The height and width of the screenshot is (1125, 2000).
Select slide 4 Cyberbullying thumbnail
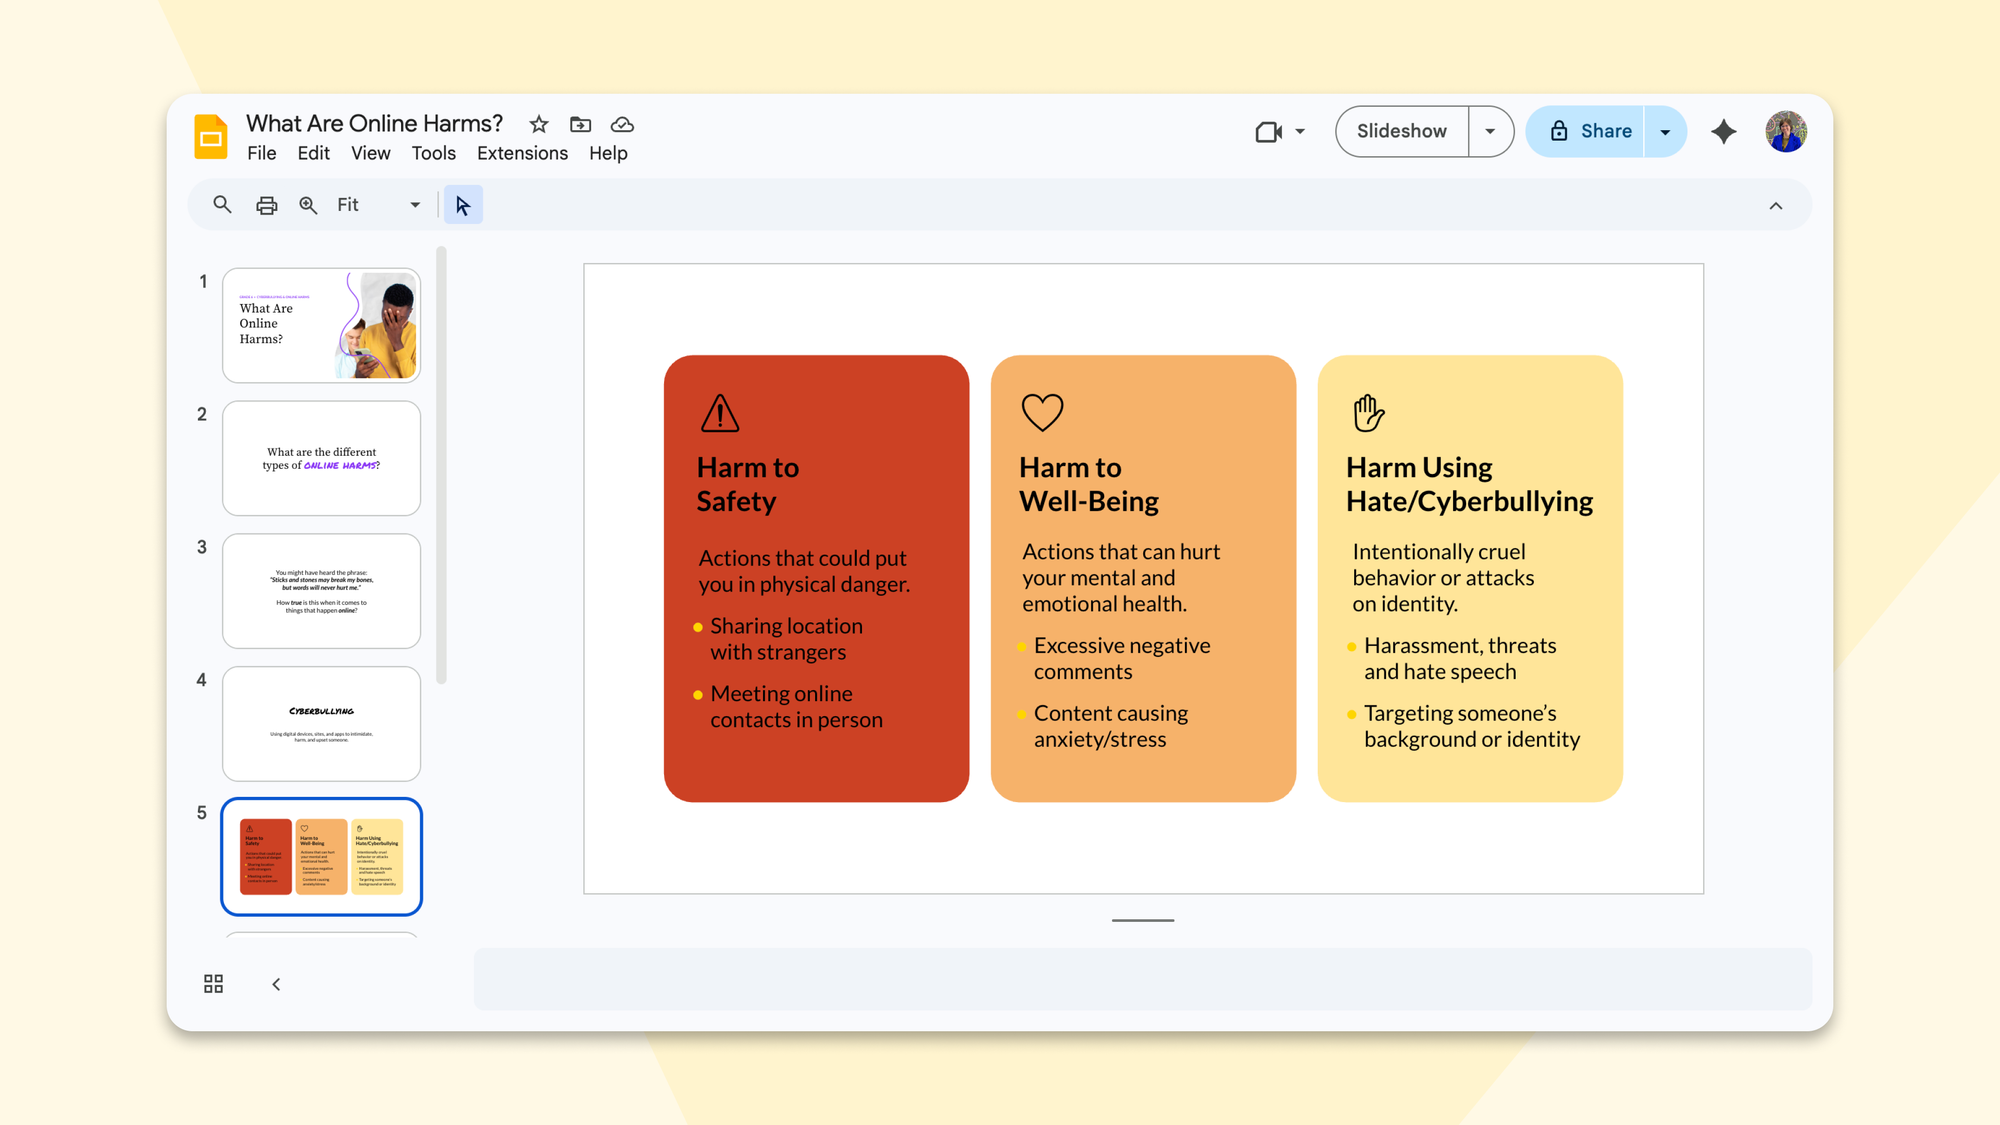coord(321,723)
